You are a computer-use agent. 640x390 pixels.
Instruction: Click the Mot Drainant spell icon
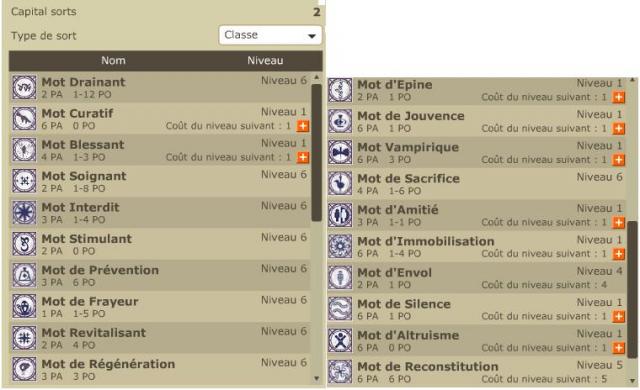(x=24, y=87)
